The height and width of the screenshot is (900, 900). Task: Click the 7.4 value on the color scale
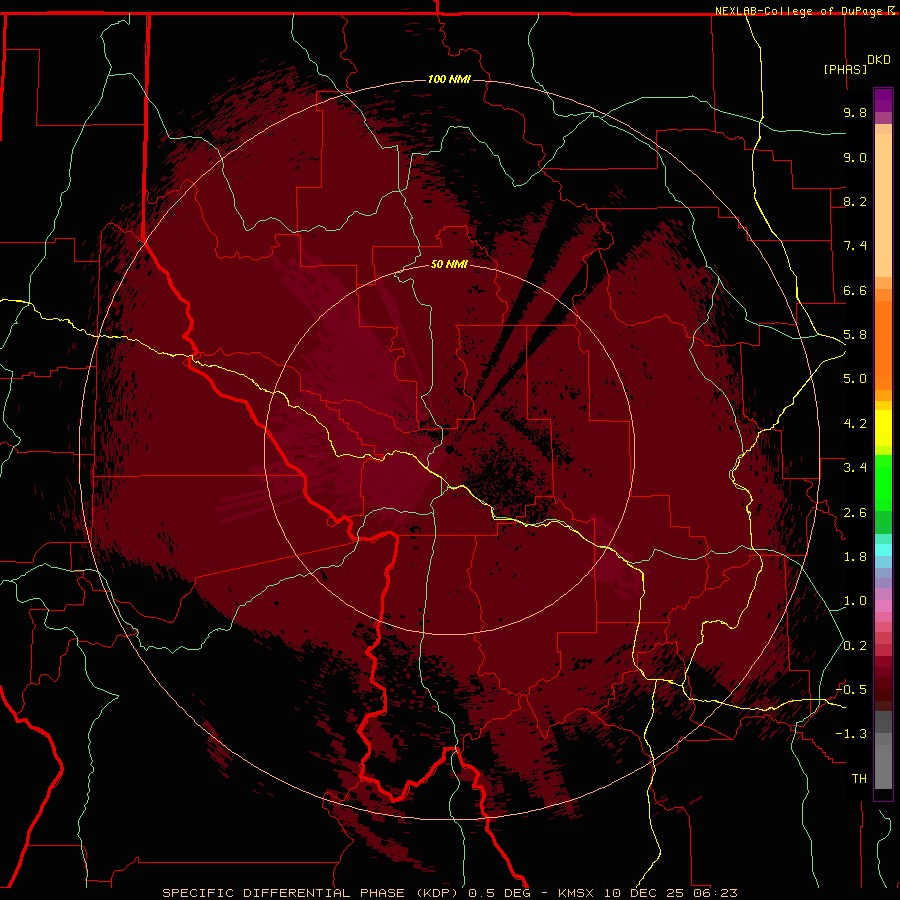pos(855,246)
